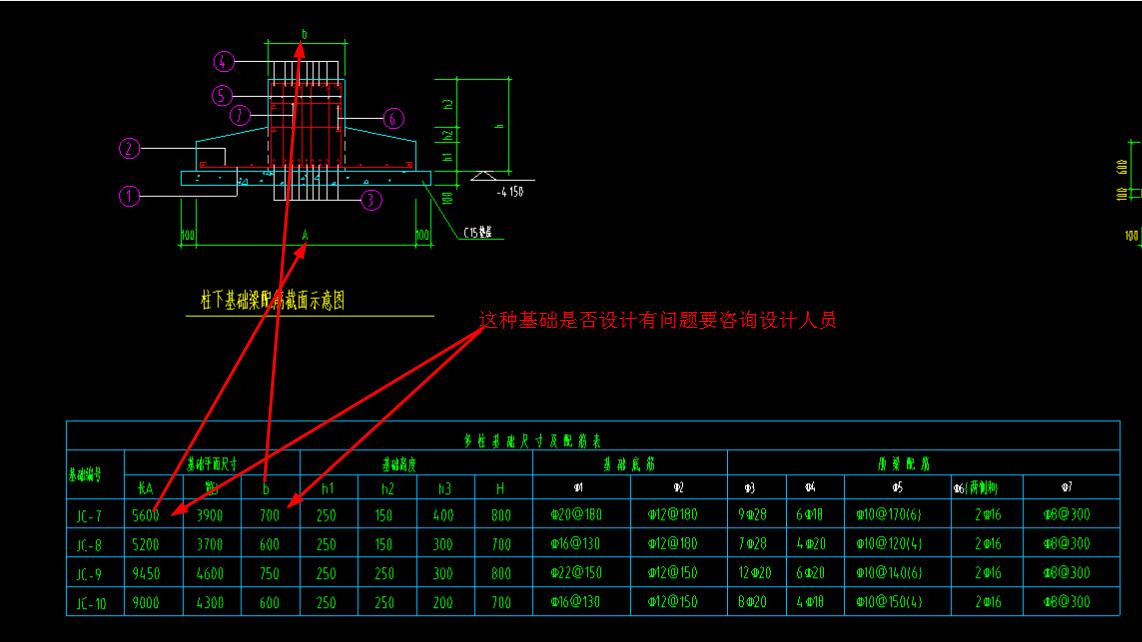Click the 3900 width value in row JC-7

point(210,515)
